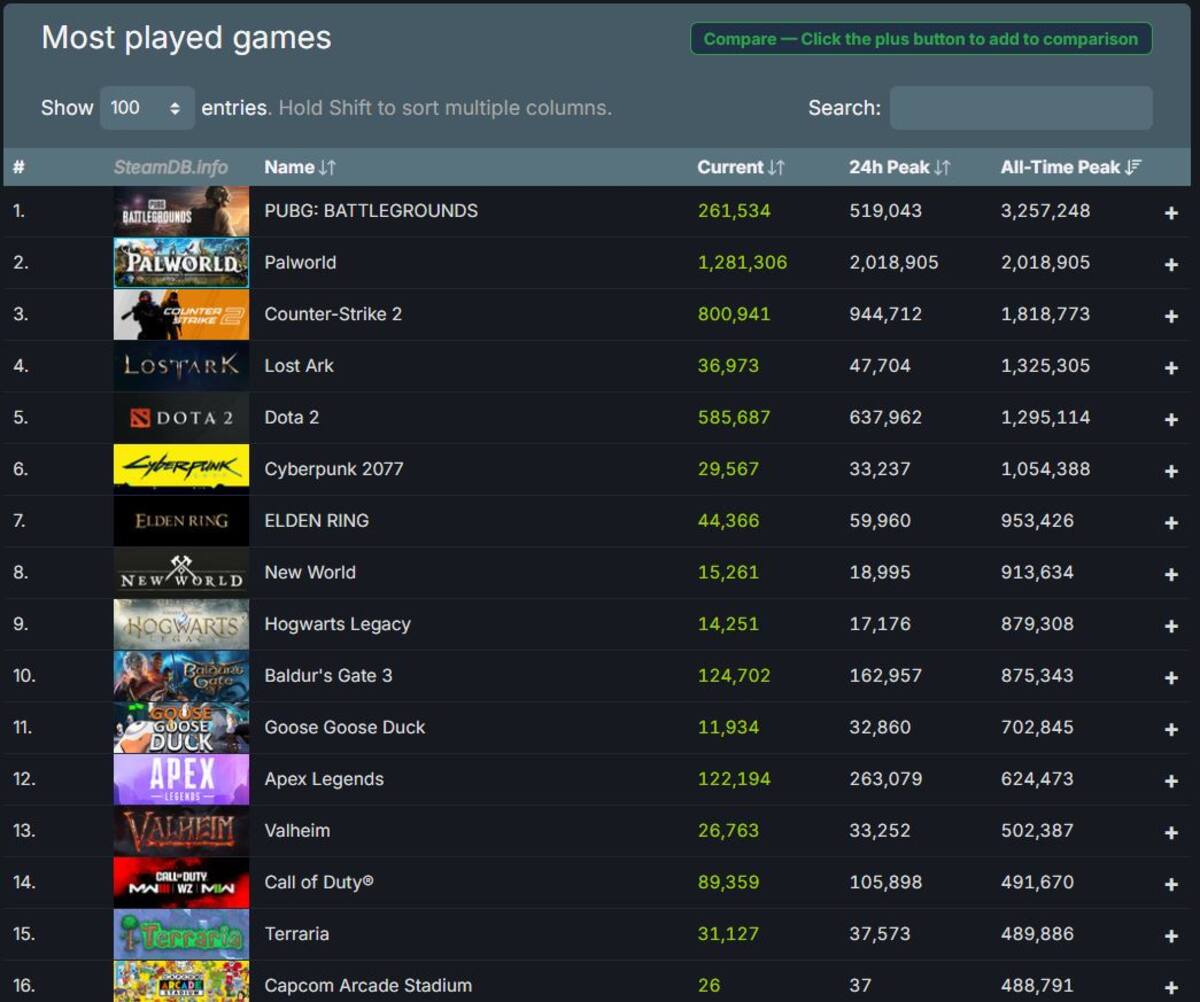Add ELDEN RING with the plus button
Viewport: 1200px width, 1002px height.
pyautogui.click(x=1171, y=523)
